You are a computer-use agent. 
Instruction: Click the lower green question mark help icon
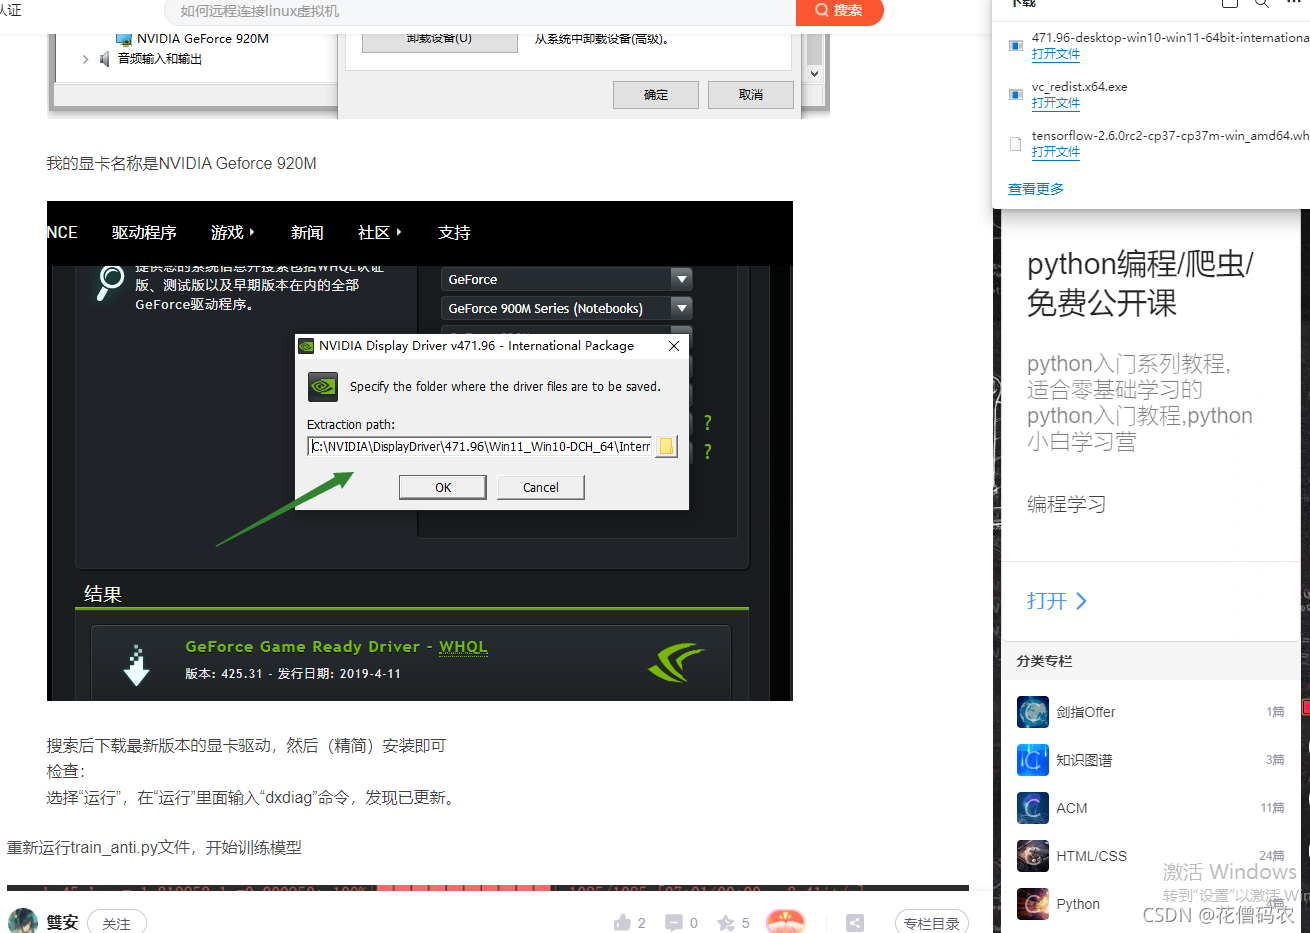click(x=708, y=452)
